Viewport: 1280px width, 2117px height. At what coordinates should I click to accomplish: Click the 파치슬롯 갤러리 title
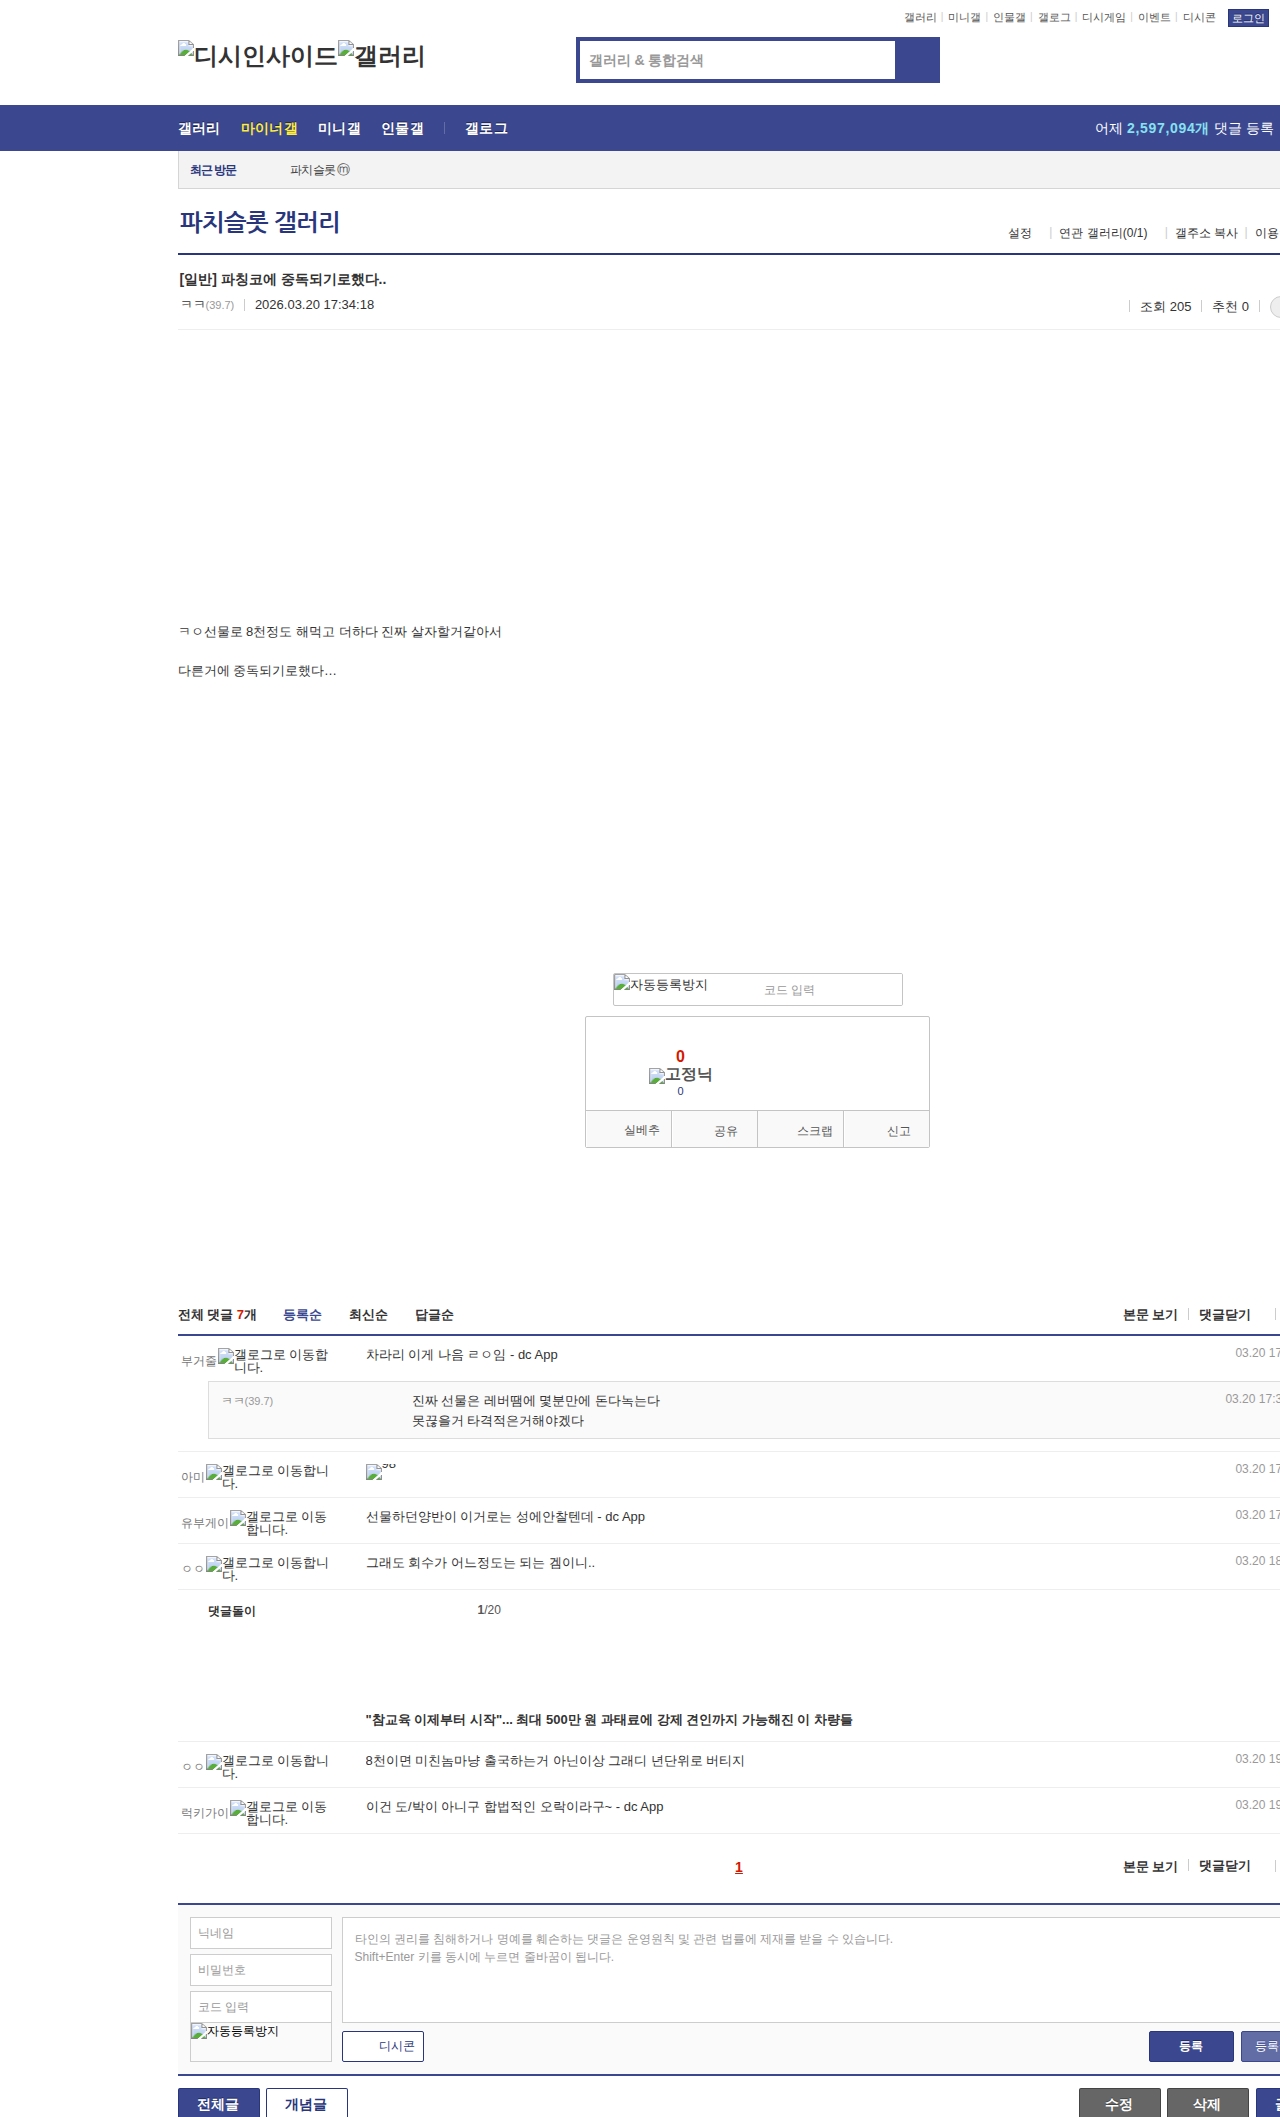coord(260,222)
